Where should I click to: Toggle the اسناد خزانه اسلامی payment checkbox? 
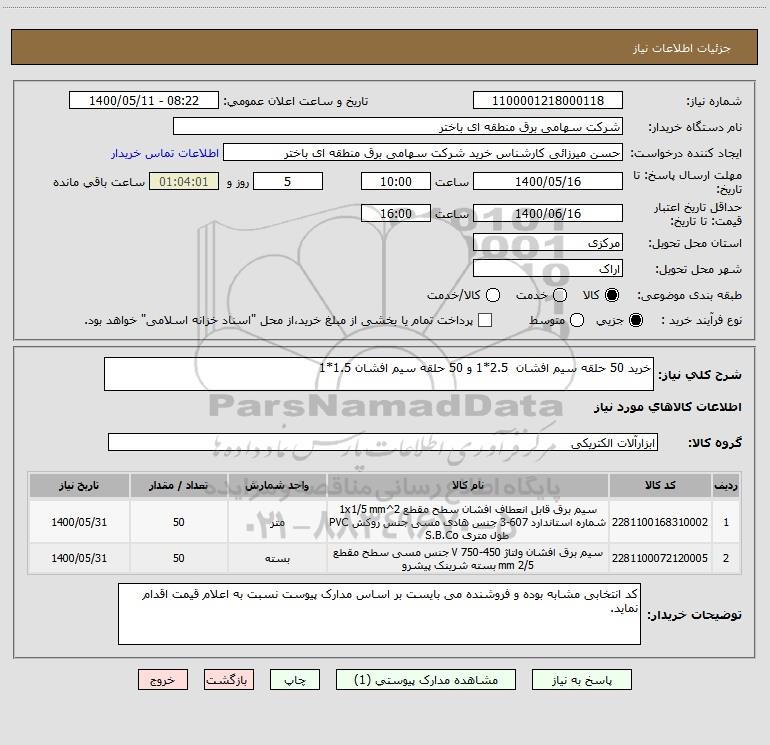click(485, 320)
